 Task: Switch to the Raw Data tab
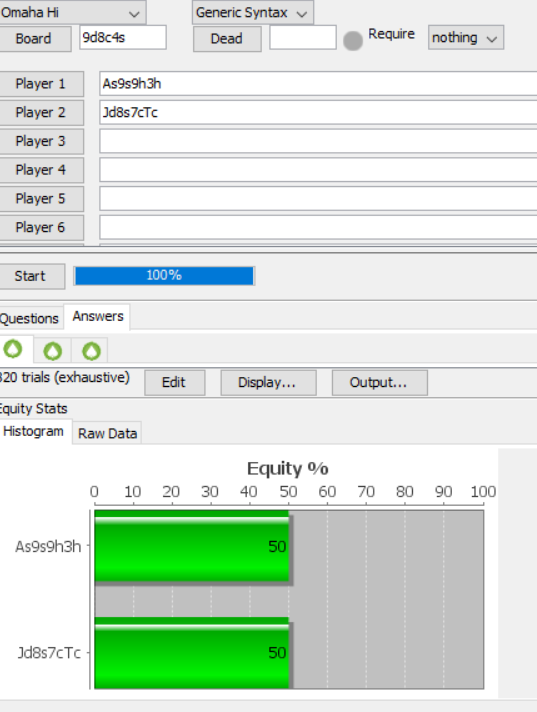[107, 433]
